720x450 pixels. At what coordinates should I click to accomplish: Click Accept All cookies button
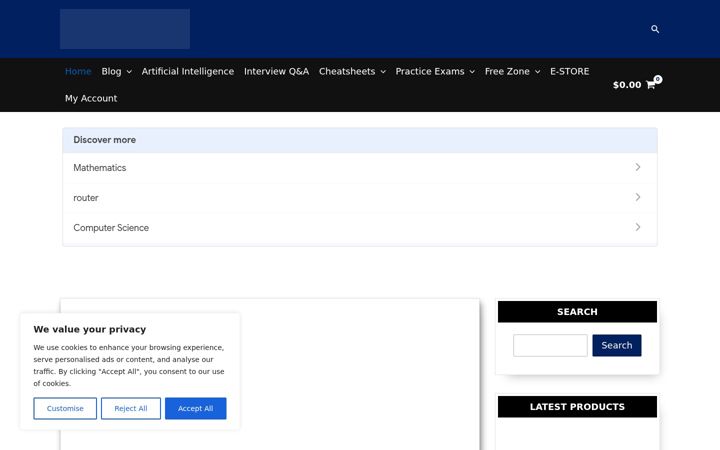coord(196,408)
